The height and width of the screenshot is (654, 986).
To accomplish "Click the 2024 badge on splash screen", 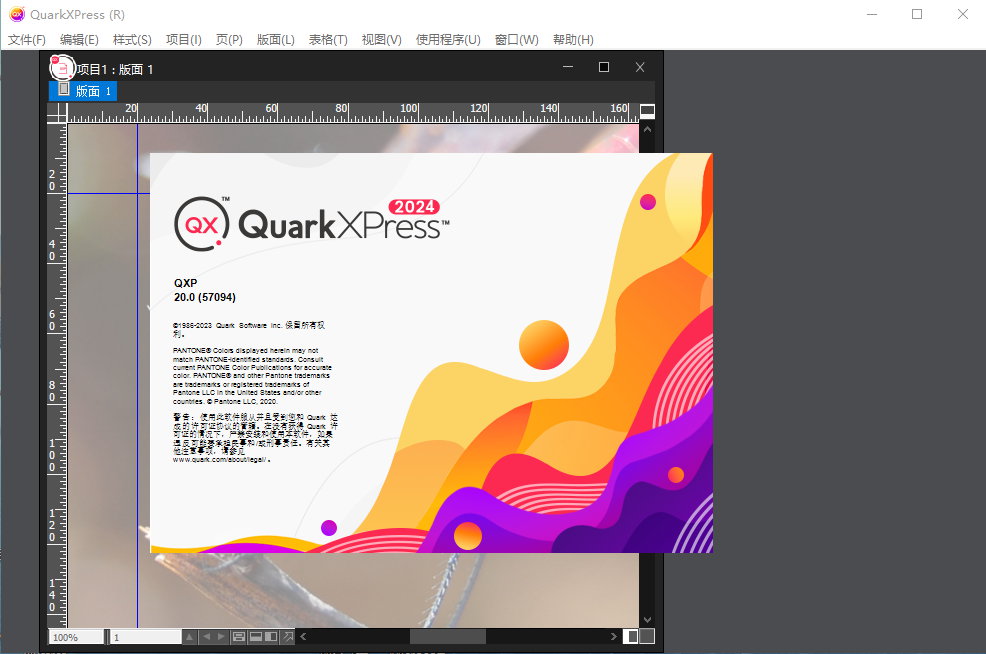I will (x=414, y=207).
